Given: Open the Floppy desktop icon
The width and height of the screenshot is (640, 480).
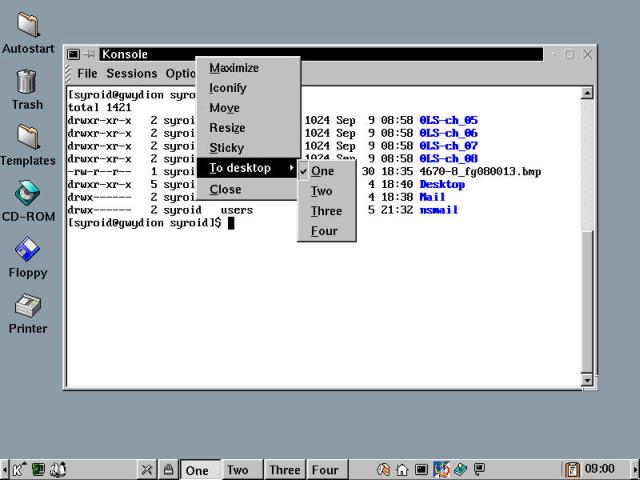Looking at the screenshot, I should (x=27, y=250).
